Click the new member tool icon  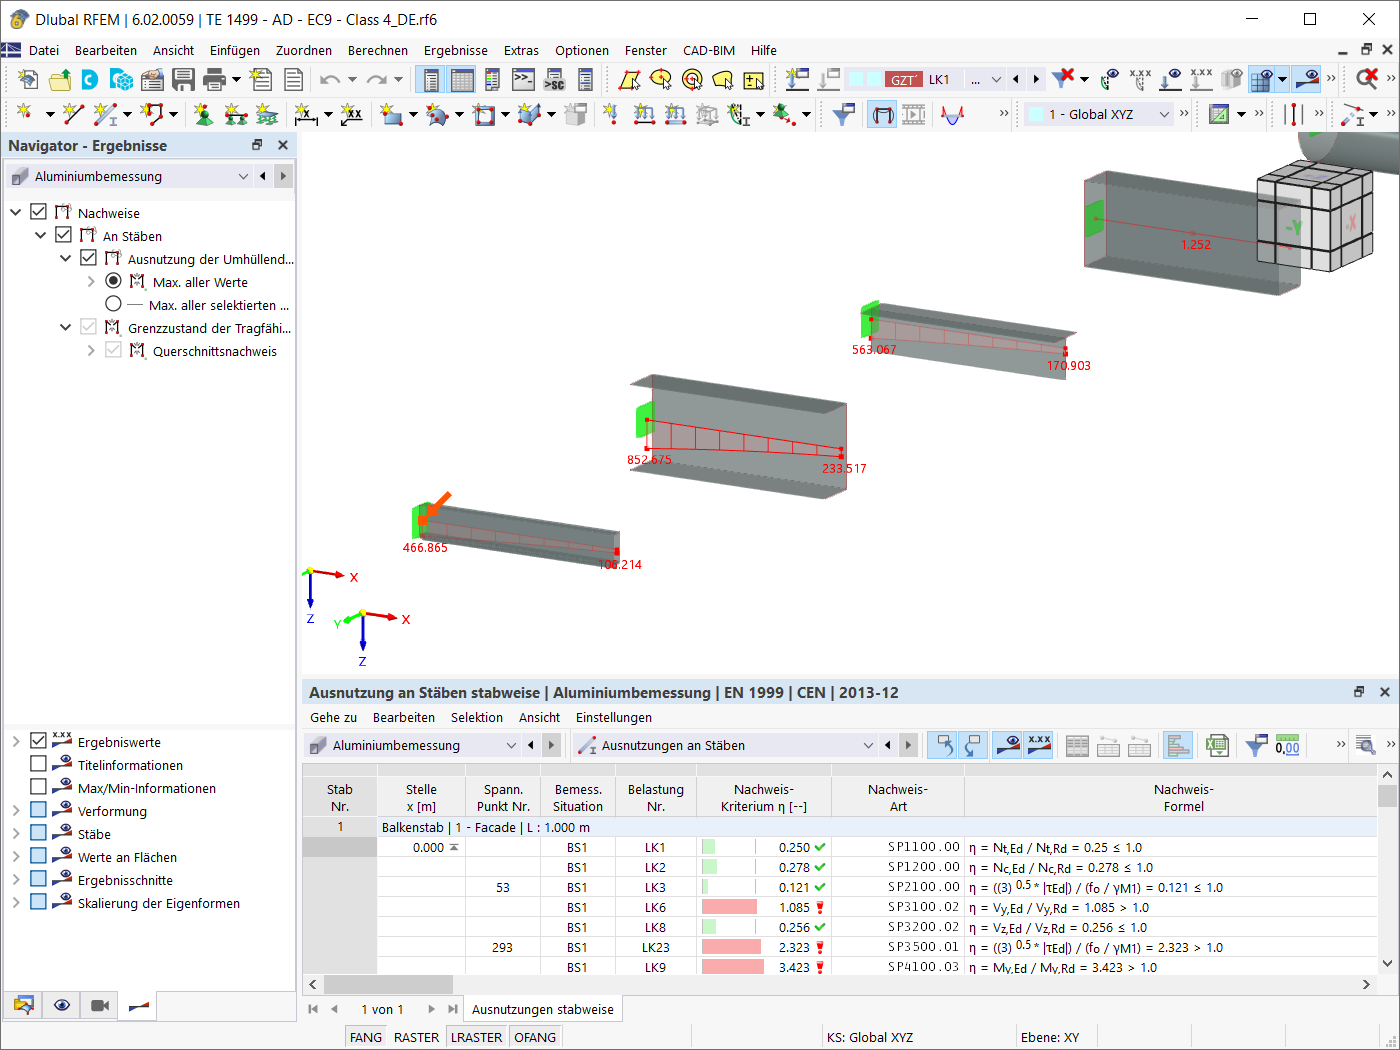pos(105,115)
